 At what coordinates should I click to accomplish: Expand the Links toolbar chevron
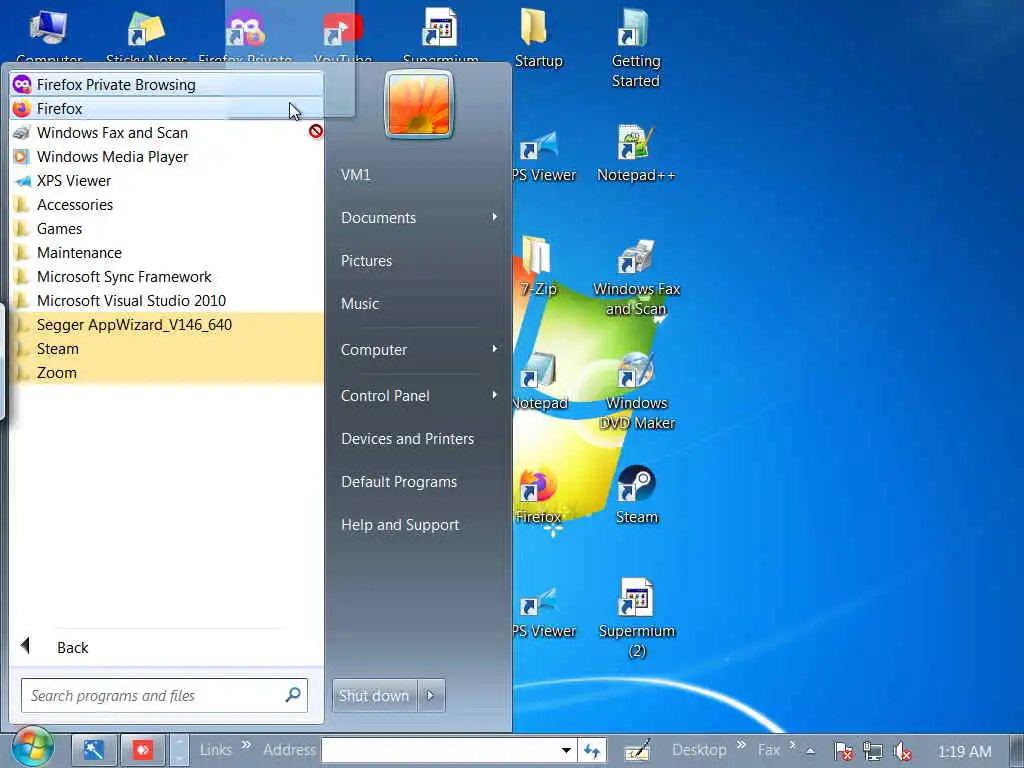point(246,745)
